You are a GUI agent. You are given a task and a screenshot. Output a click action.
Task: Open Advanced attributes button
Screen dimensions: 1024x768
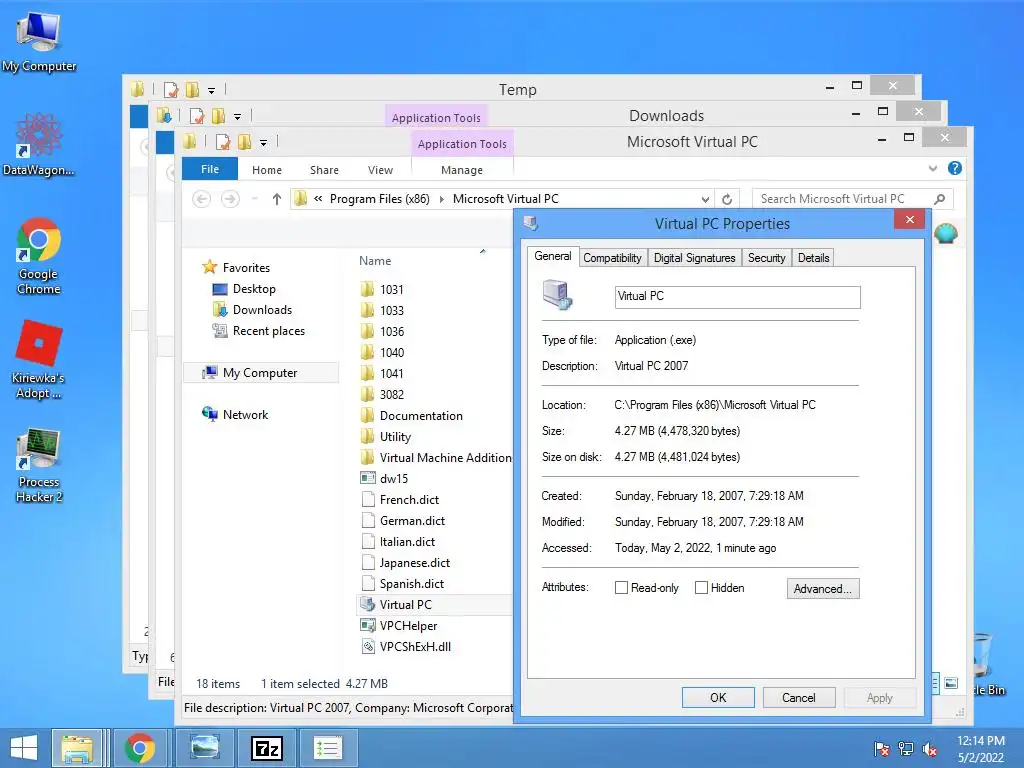pos(823,588)
